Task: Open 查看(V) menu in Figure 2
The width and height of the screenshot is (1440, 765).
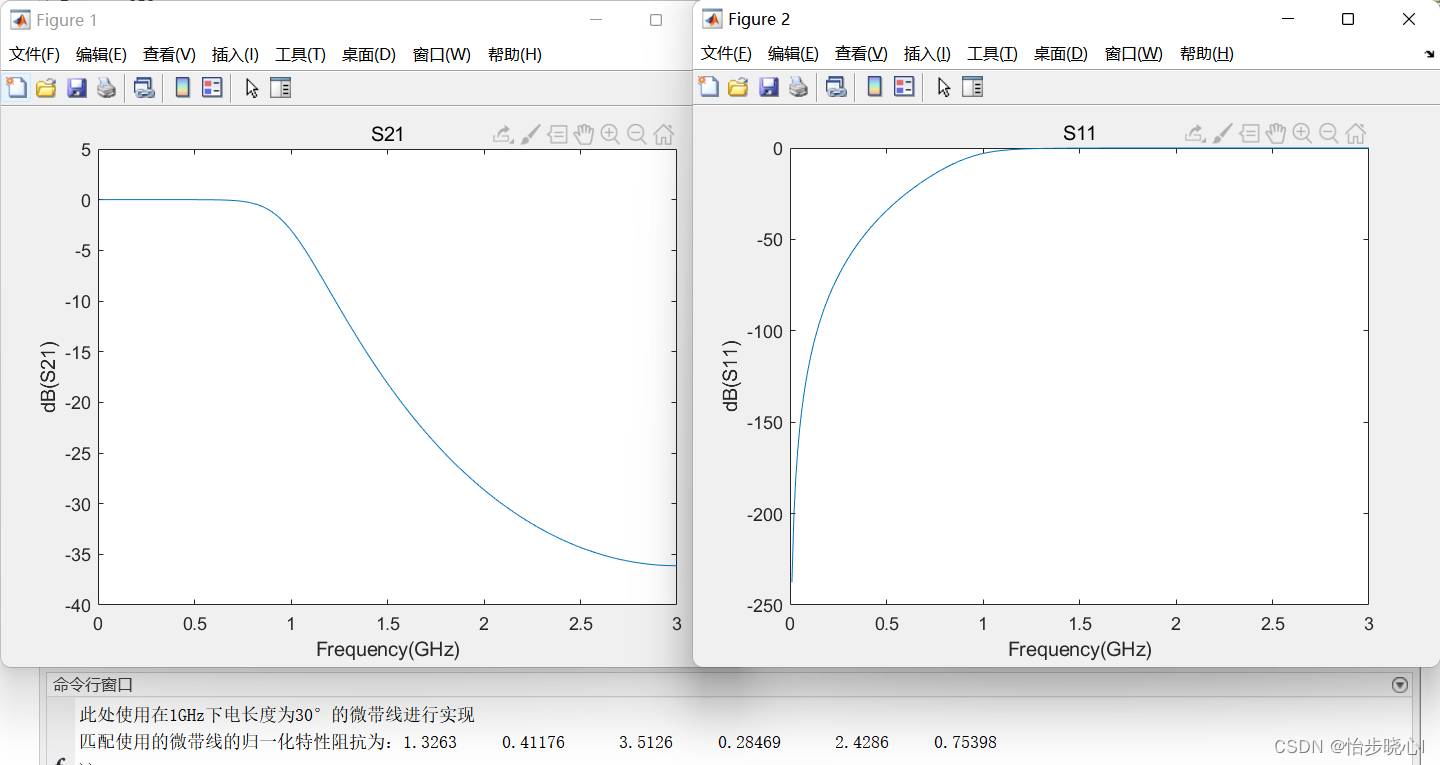Action: [x=861, y=53]
